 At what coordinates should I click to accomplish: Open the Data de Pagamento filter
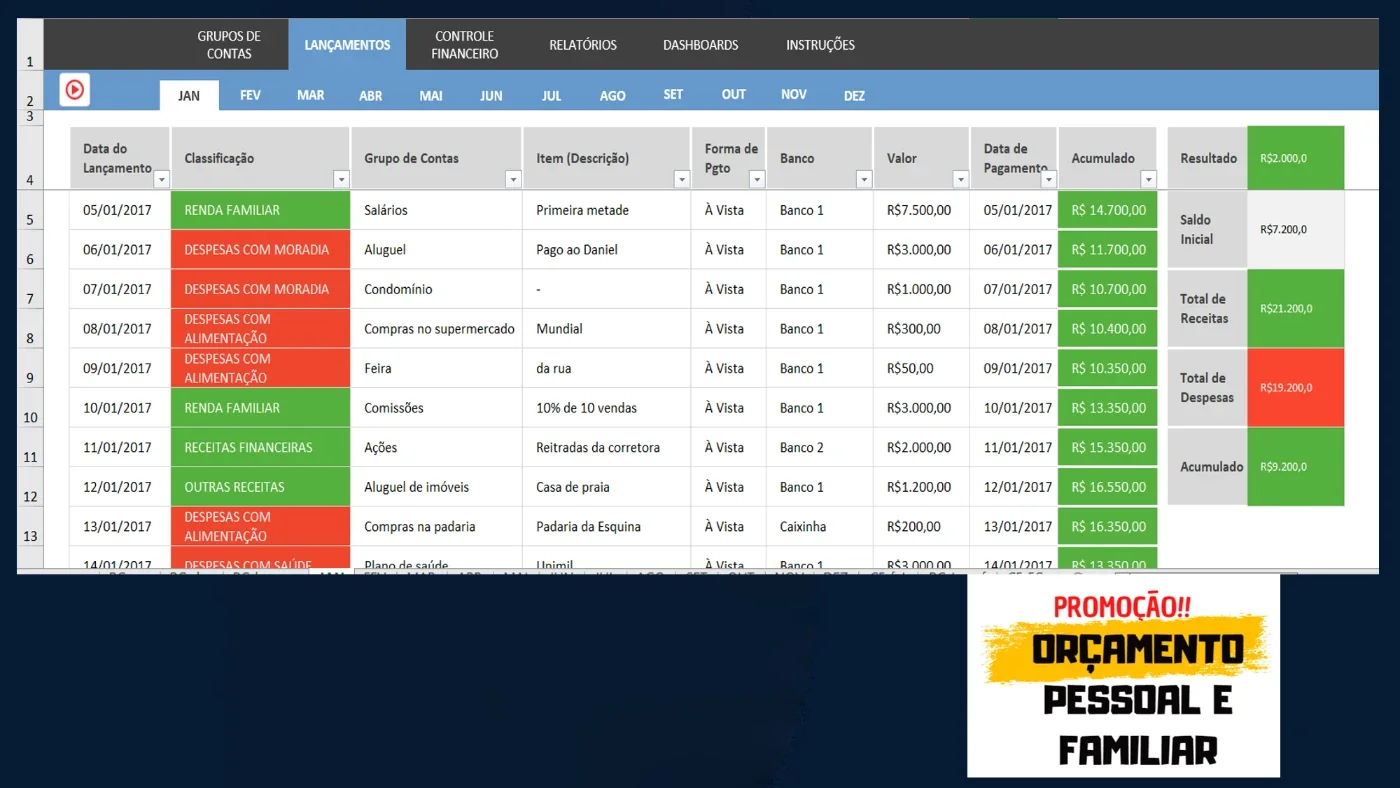[1048, 180]
